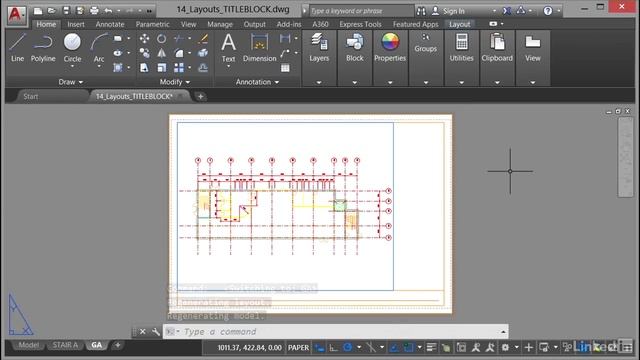Expand the Annotation panel
640x360 pixels.
(258, 82)
